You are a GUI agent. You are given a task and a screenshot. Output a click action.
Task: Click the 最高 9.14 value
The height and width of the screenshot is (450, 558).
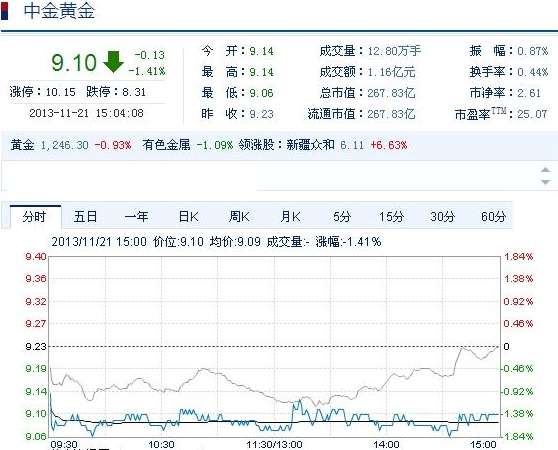pyautogui.click(x=262, y=72)
